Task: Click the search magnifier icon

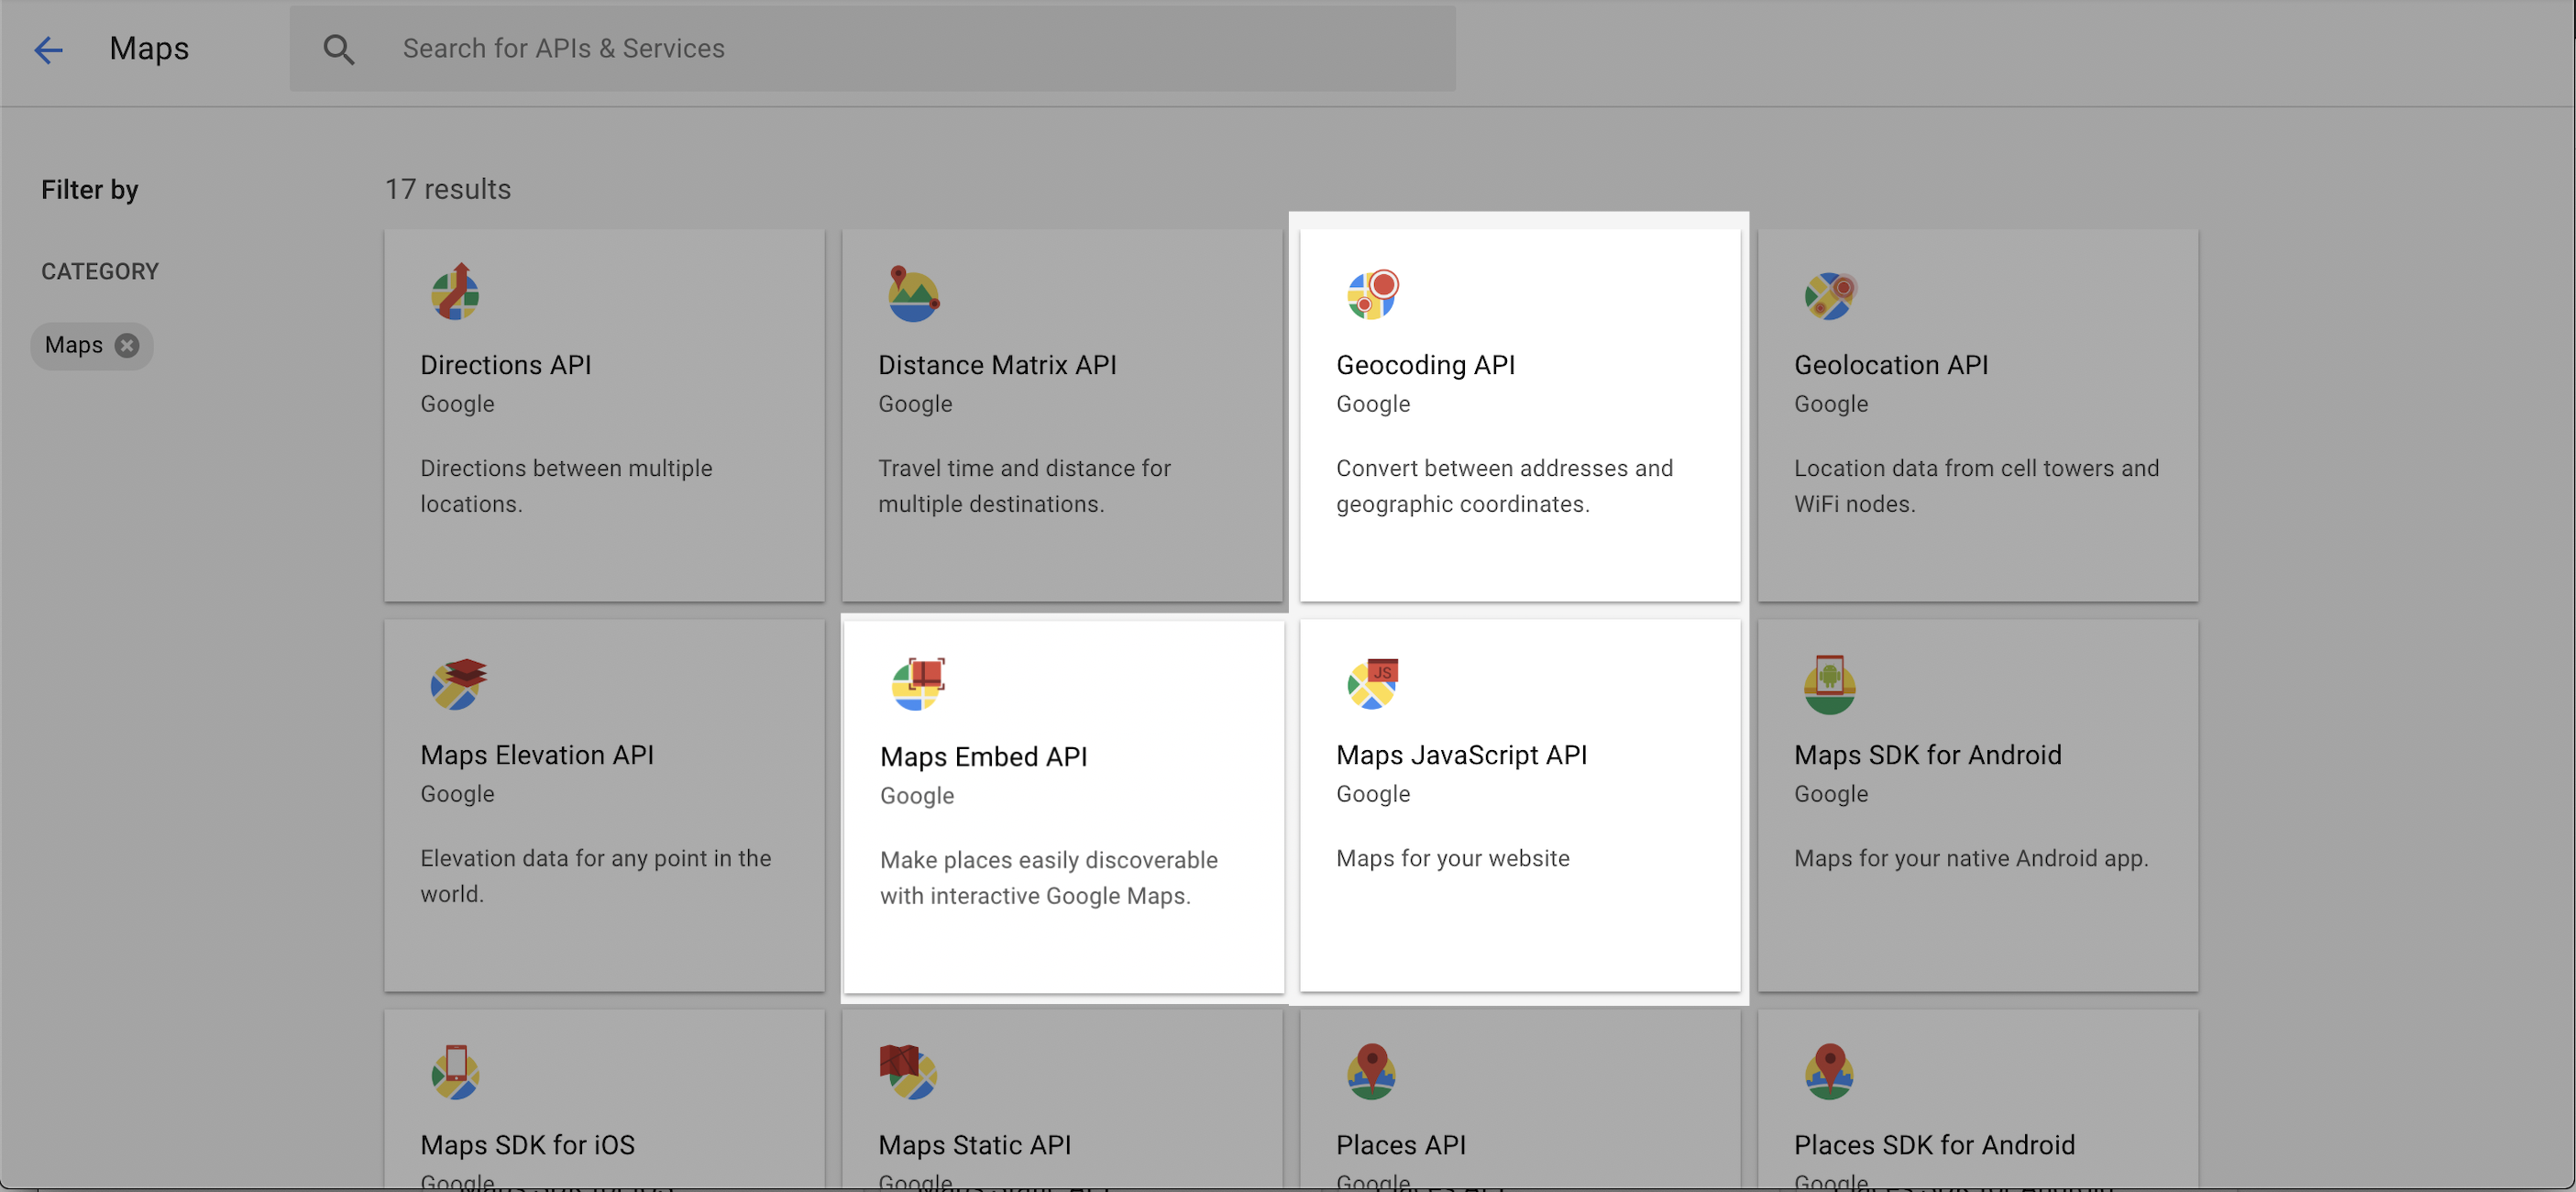Action: 339,49
